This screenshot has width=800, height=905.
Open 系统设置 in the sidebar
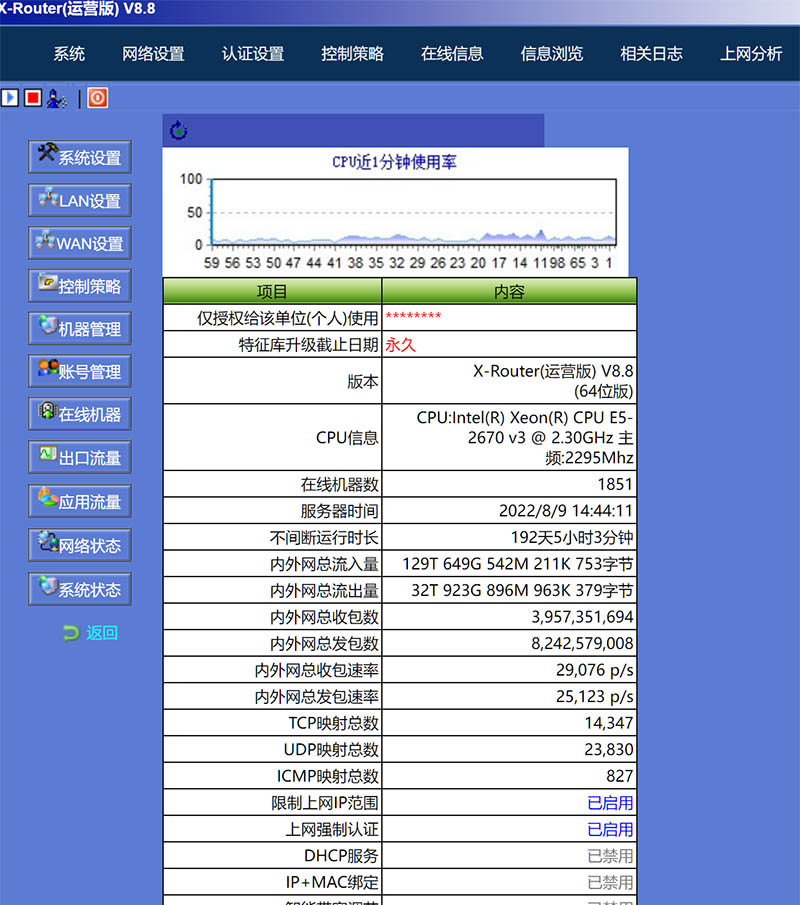[x=79, y=157]
